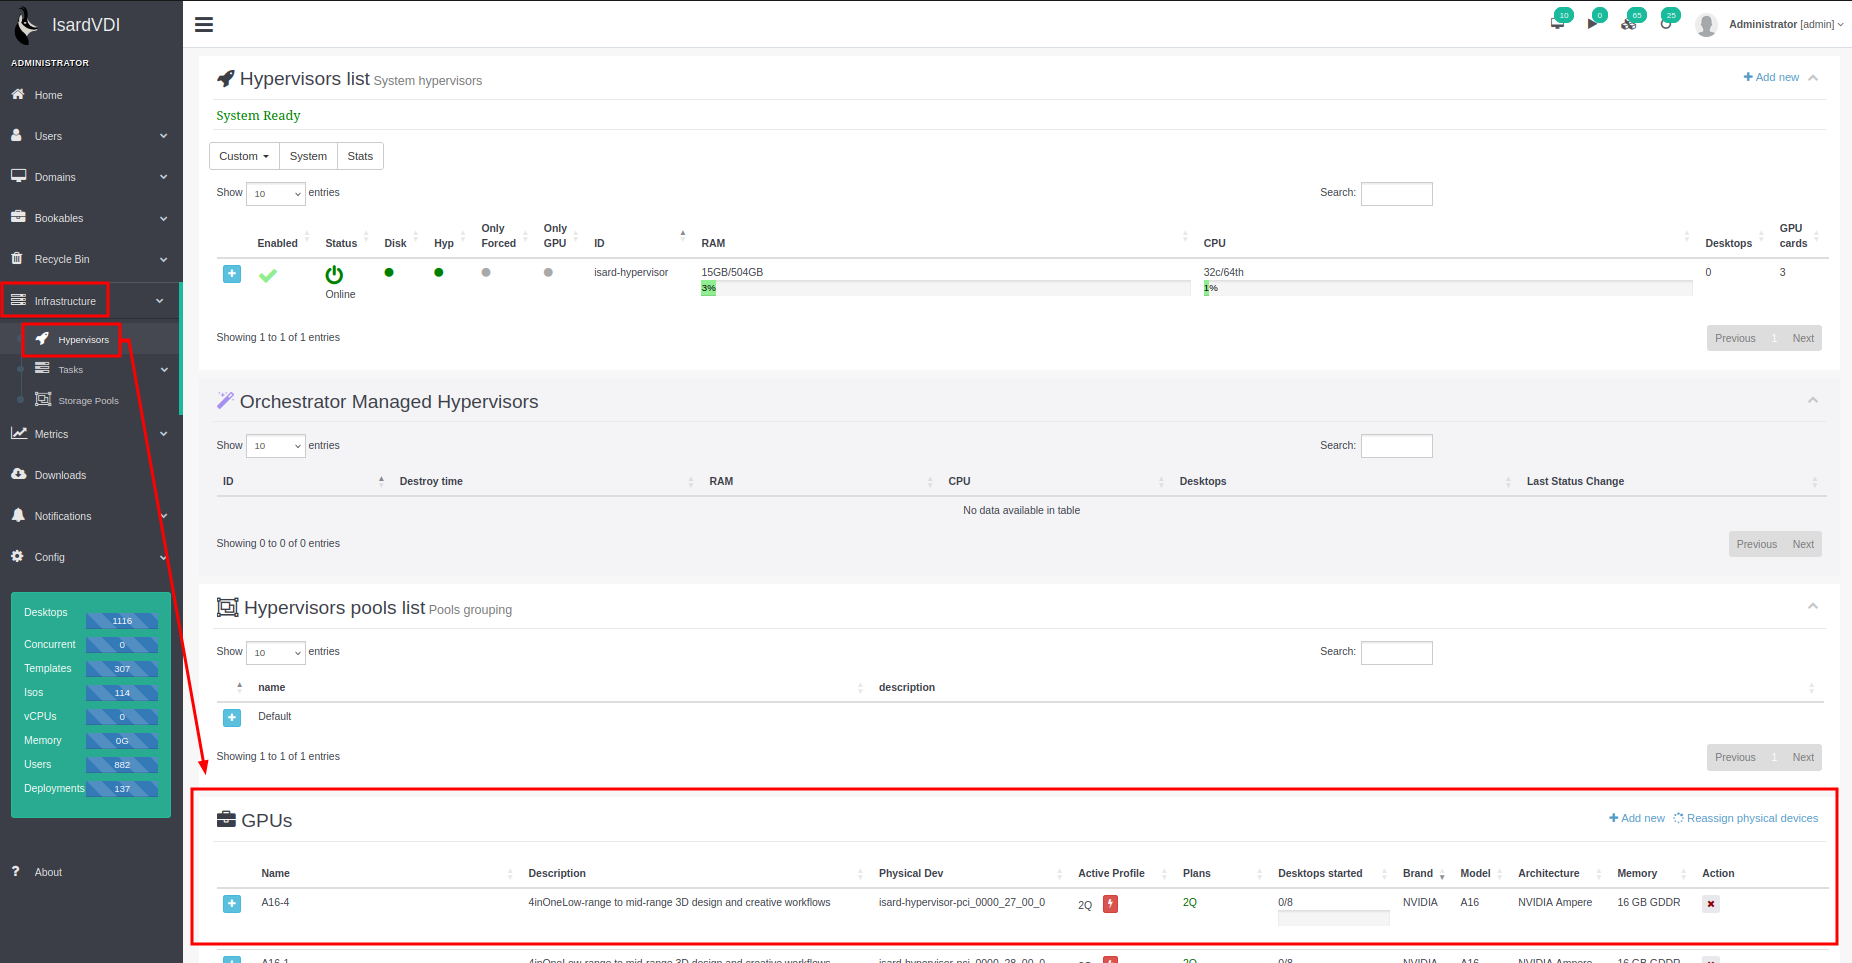Click the red lightning bolt for A16-4
This screenshot has height=963, width=1852.
click(x=1110, y=904)
